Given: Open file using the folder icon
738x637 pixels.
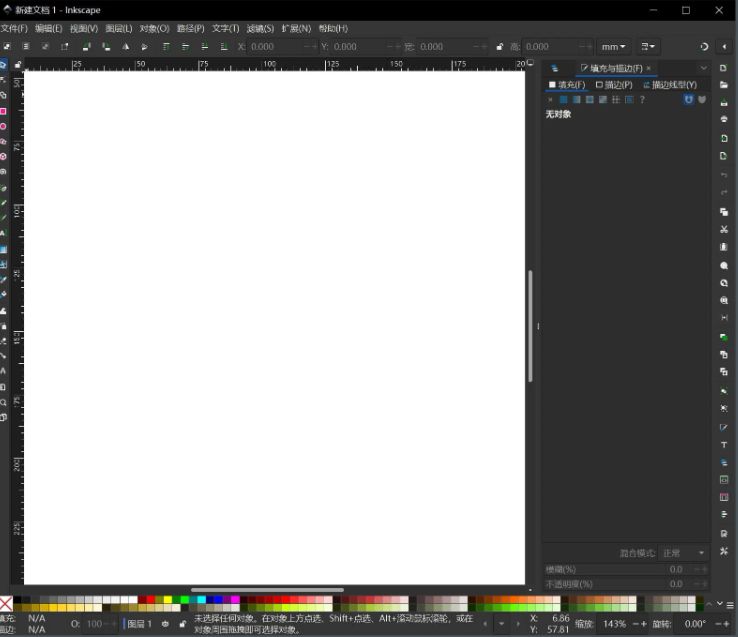Looking at the screenshot, I should click(724, 85).
